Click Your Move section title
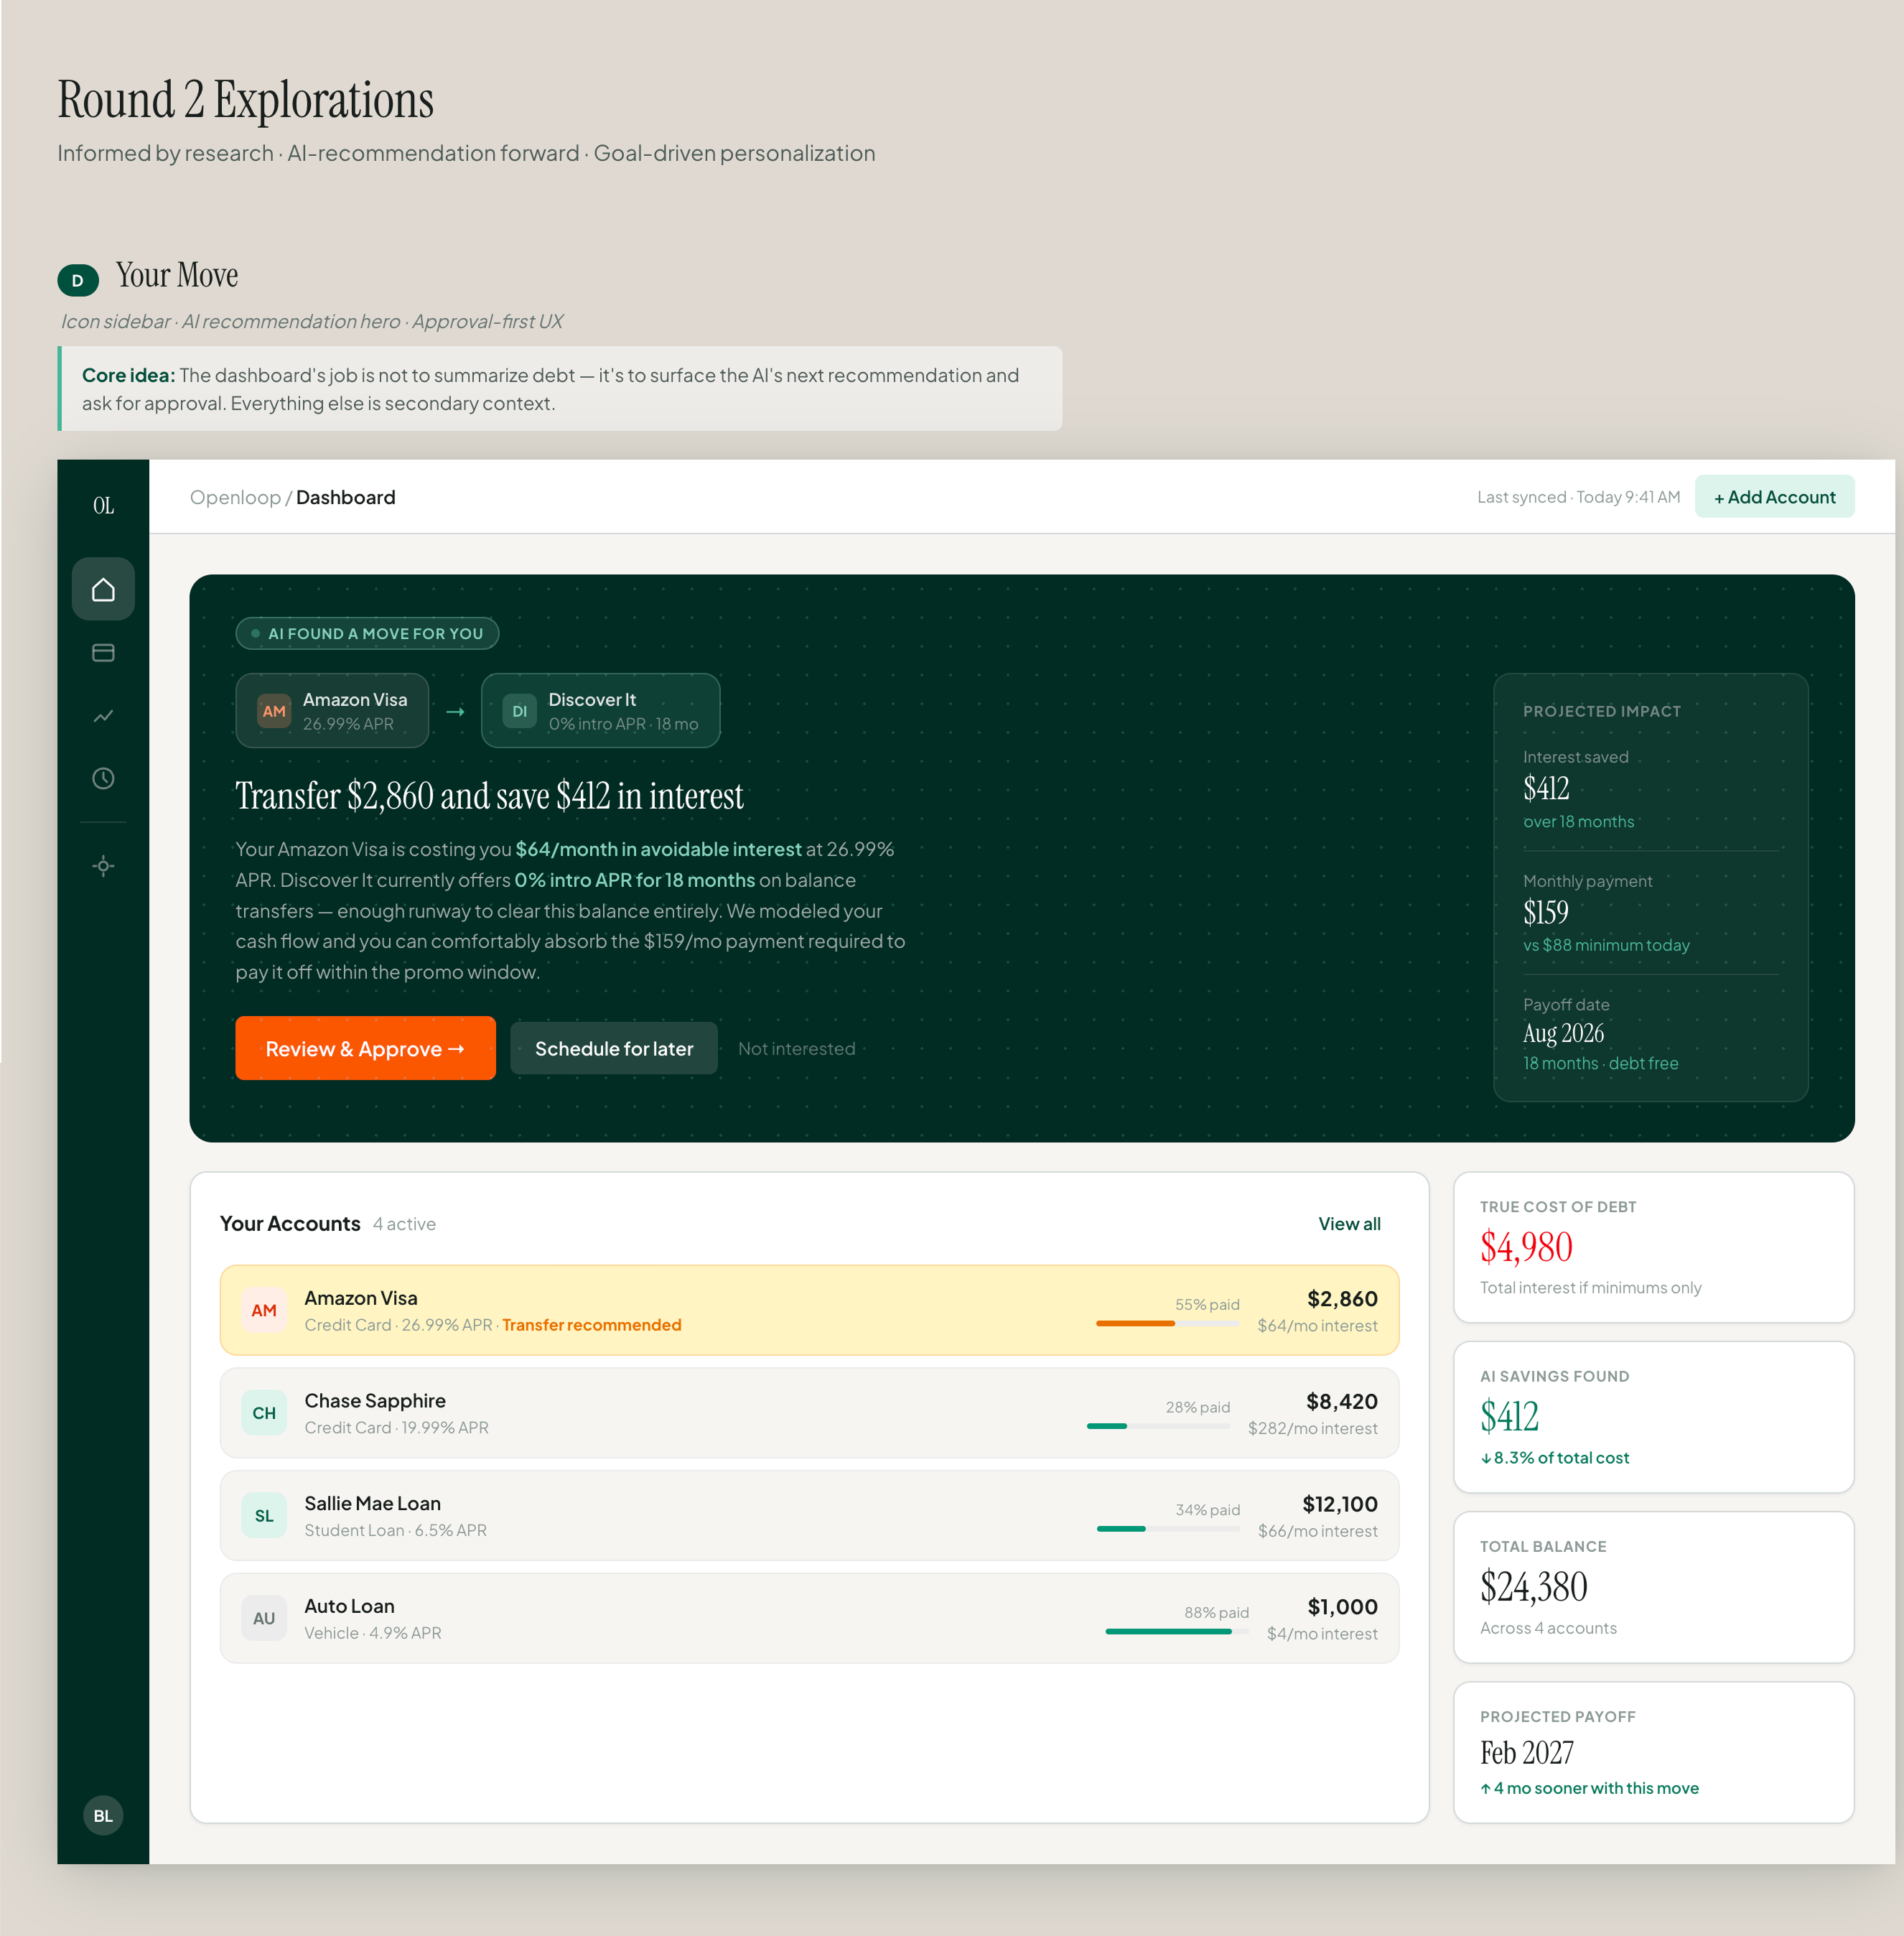The height and width of the screenshot is (1936, 1904). [x=177, y=275]
